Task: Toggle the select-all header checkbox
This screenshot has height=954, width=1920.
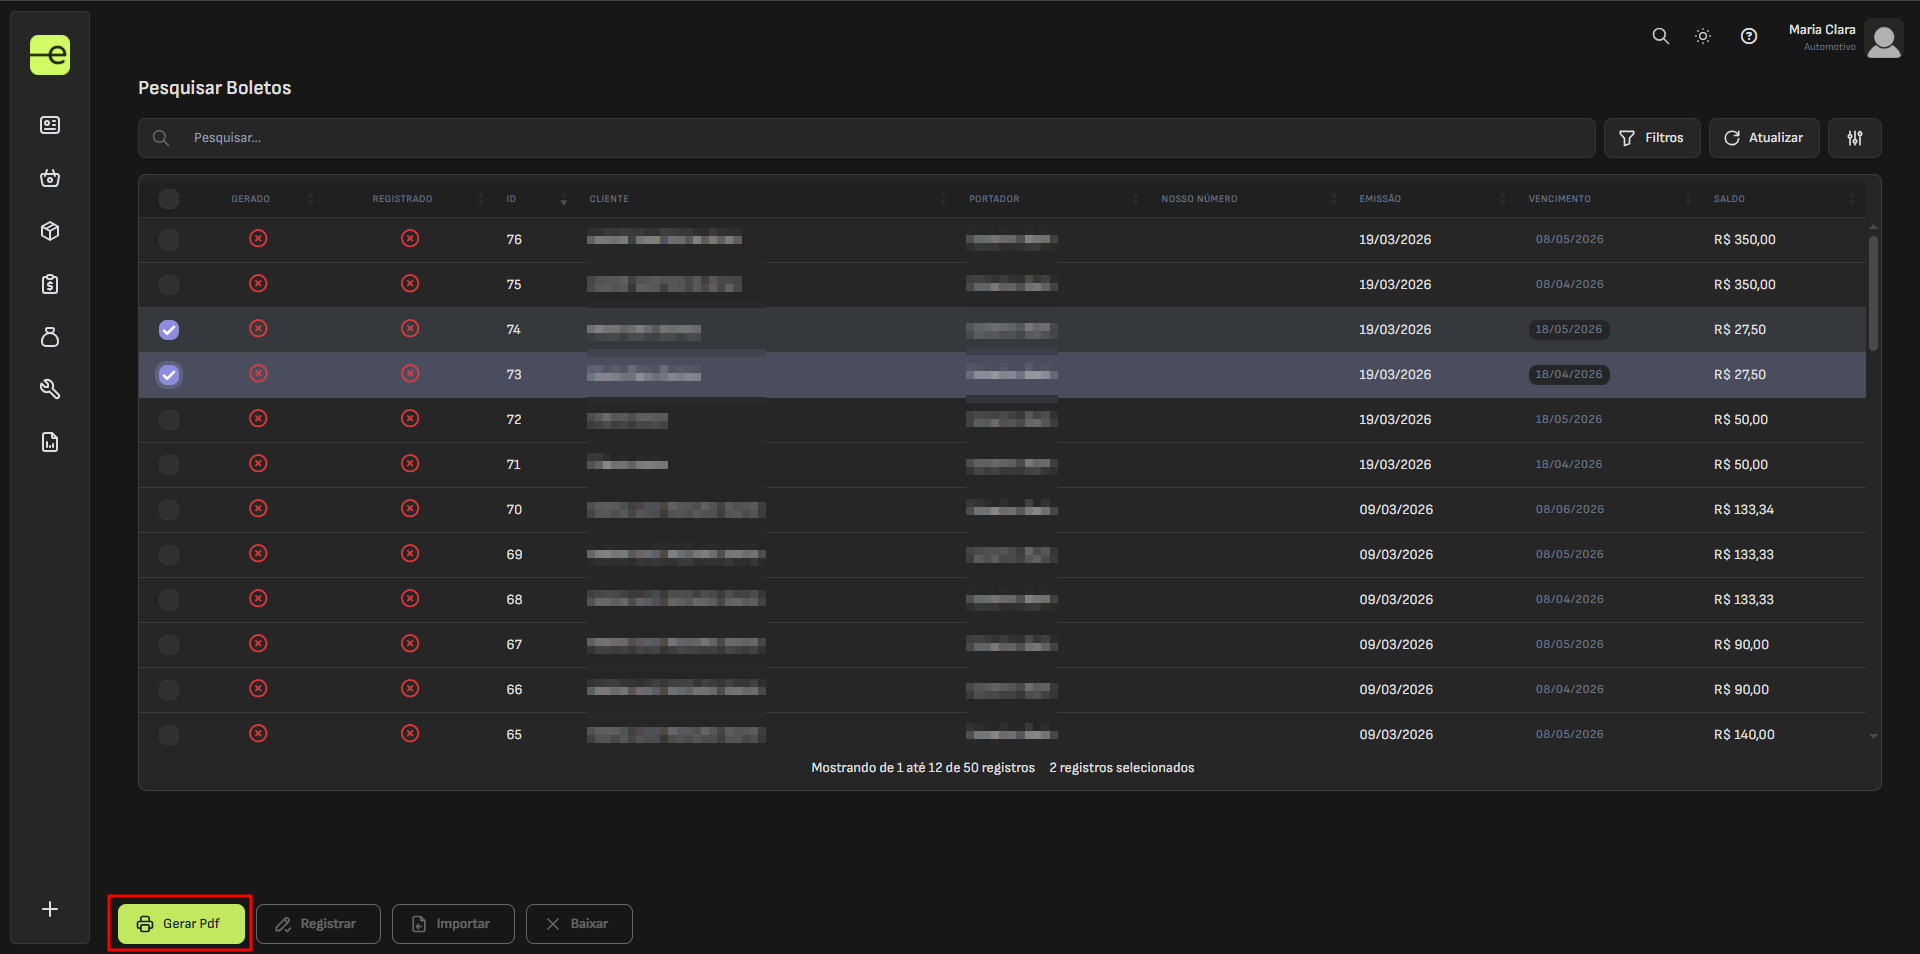Action: [x=169, y=199]
